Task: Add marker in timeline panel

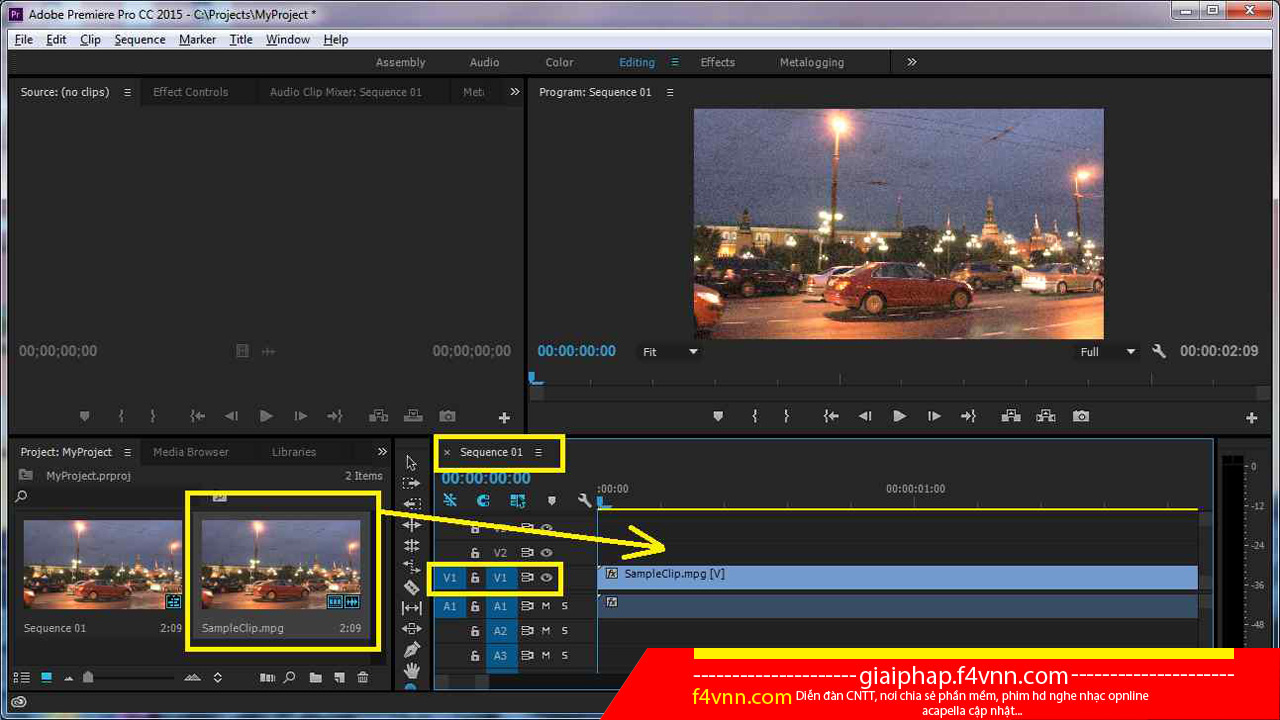Action: 551,501
